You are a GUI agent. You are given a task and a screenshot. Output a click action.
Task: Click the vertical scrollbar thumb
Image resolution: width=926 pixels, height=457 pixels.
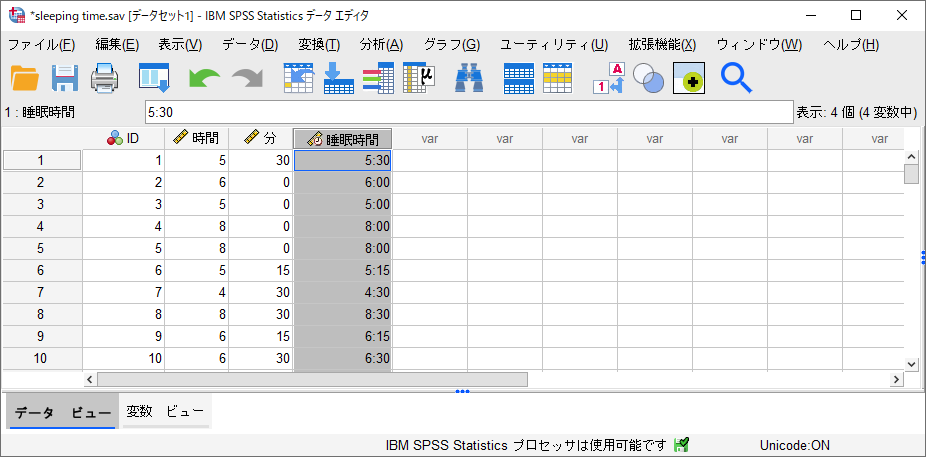tap(912, 174)
